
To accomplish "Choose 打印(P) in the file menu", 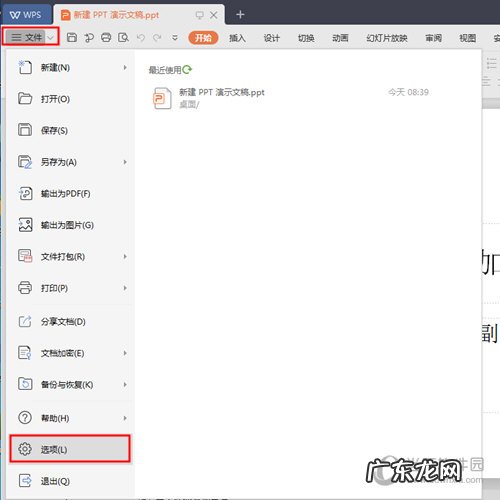I will pyautogui.click(x=70, y=288).
